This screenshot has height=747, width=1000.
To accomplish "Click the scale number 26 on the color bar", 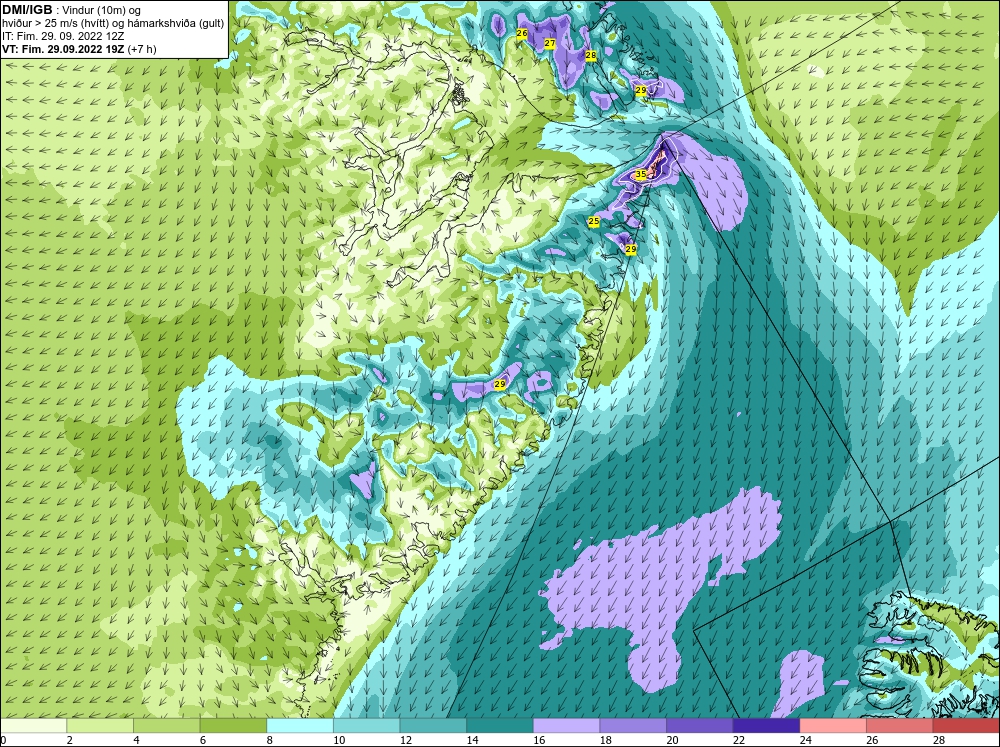I will pos(871,740).
